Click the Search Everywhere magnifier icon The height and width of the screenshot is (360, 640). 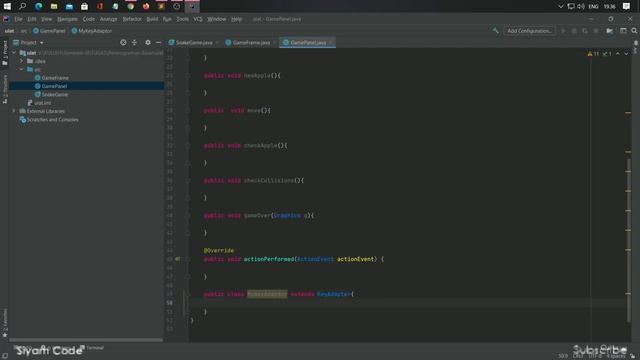point(634,31)
